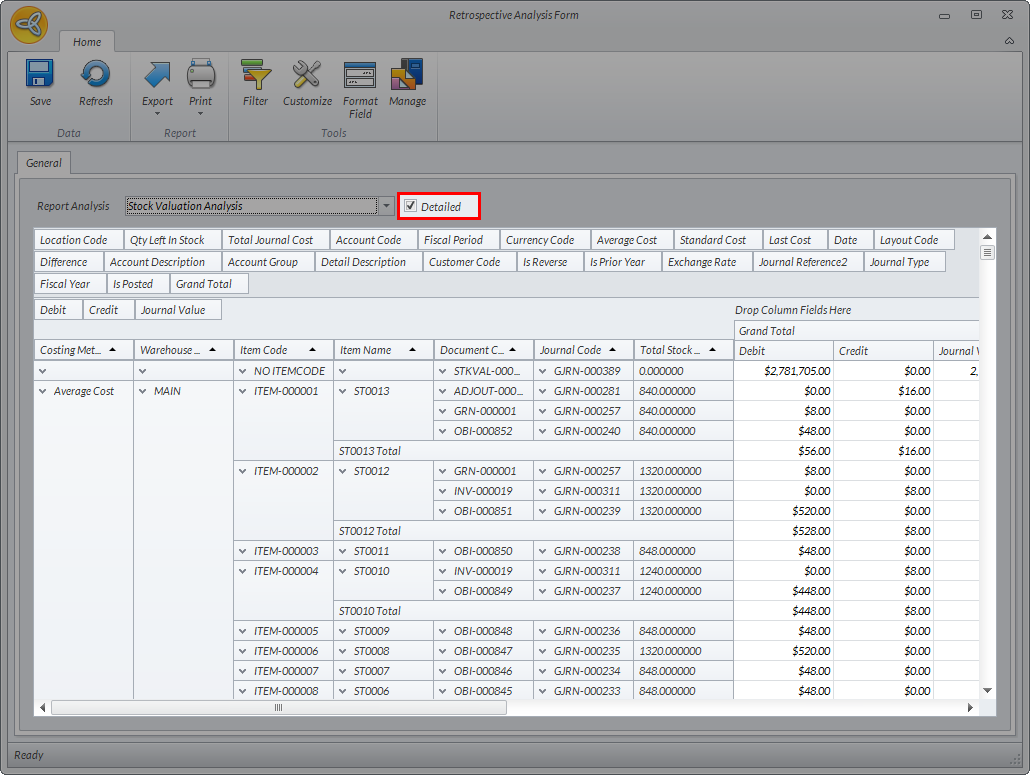The height and width of the screenshot is (775, 1030).
Task: Collapse the Average Cost row group
Action: pos(43,391)
